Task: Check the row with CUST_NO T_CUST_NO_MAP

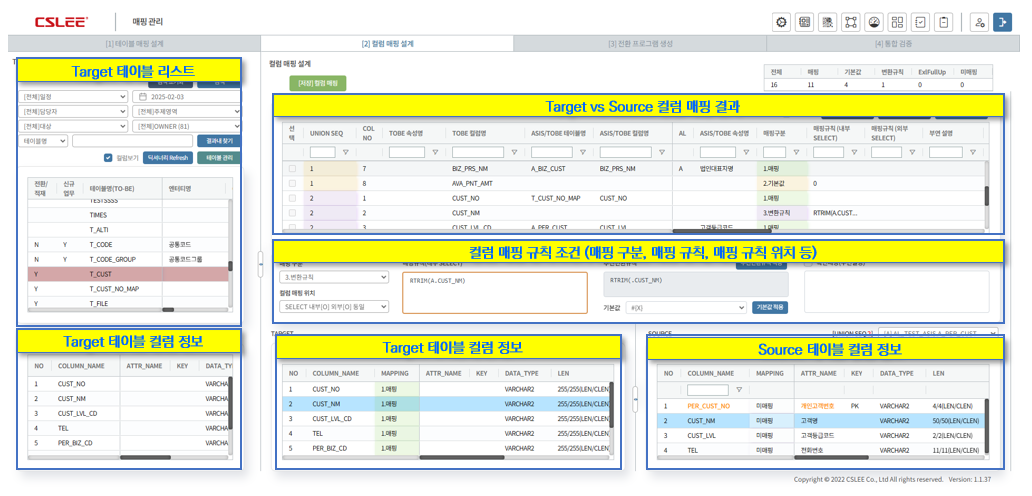Action: 292,198
